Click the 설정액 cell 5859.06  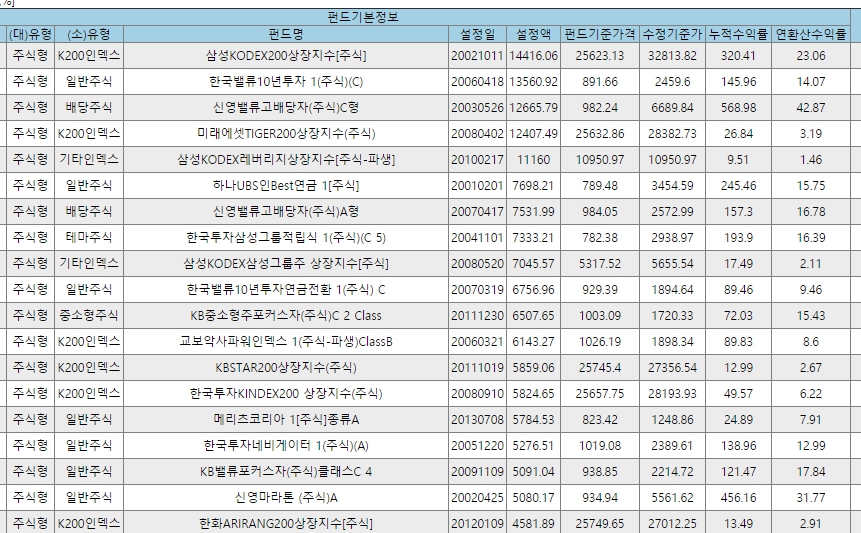pyautogui.click(x=533, y=367)
